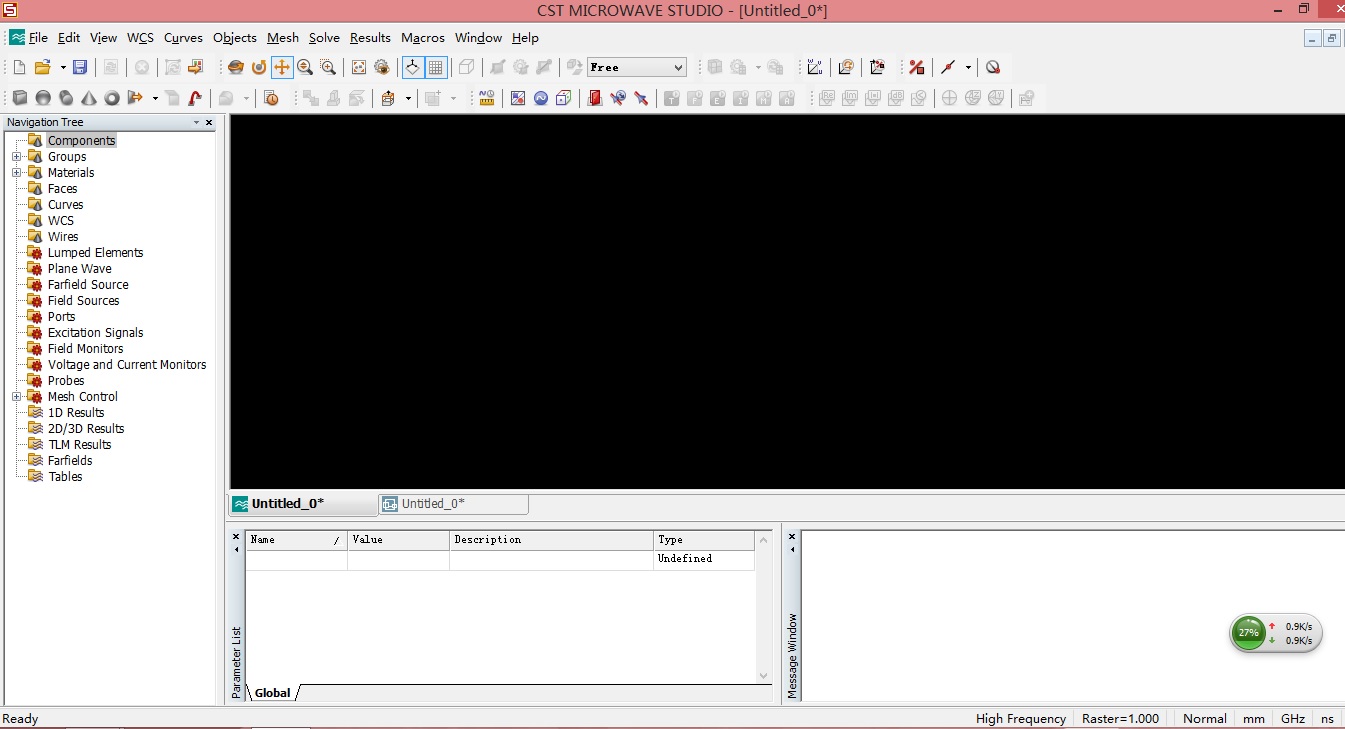Define a Discrete port icon
The image size is (1345, 729).
618,98
